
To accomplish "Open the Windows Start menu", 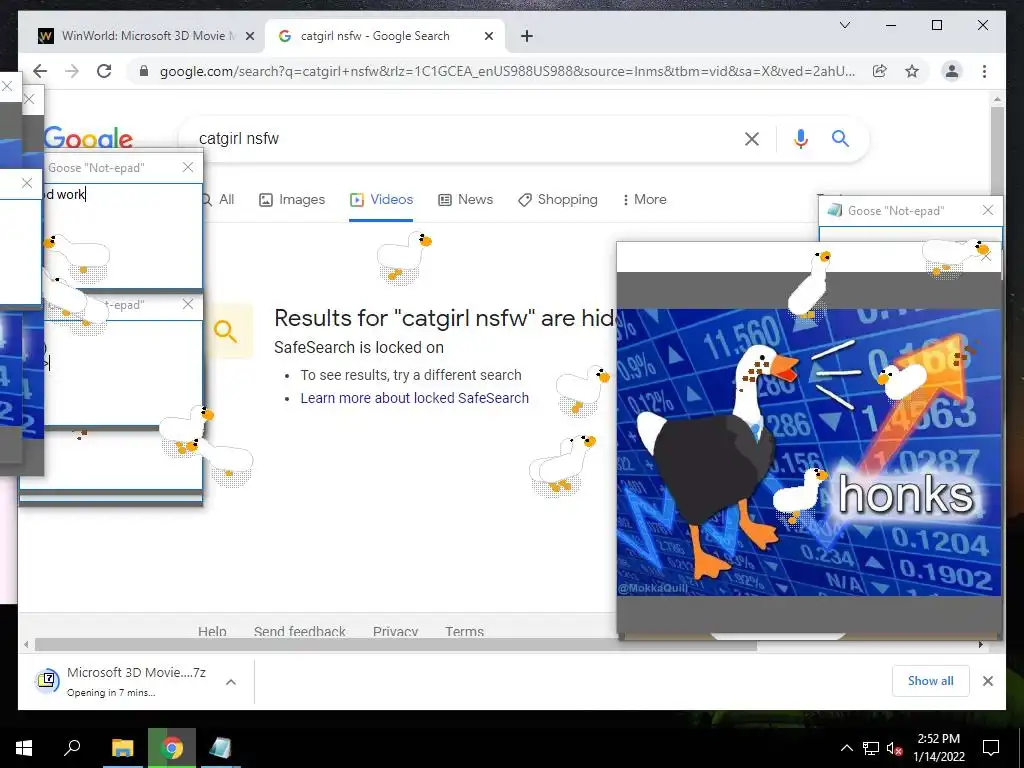I will 24,748.
